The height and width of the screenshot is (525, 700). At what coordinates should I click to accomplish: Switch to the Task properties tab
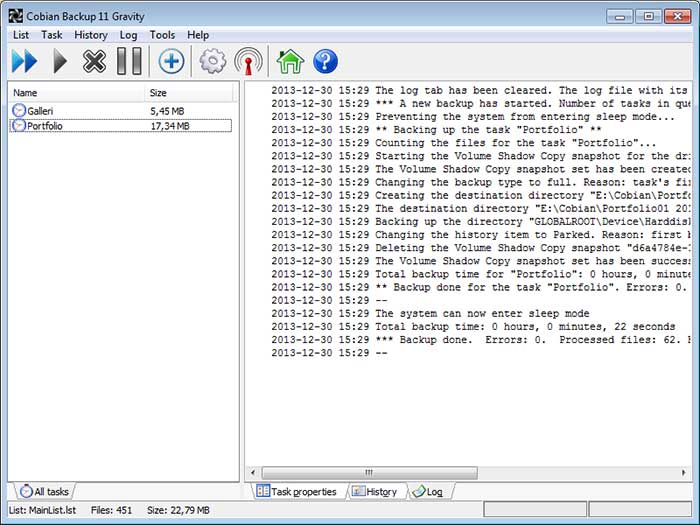pyautogui.click(x=296, y=492)
